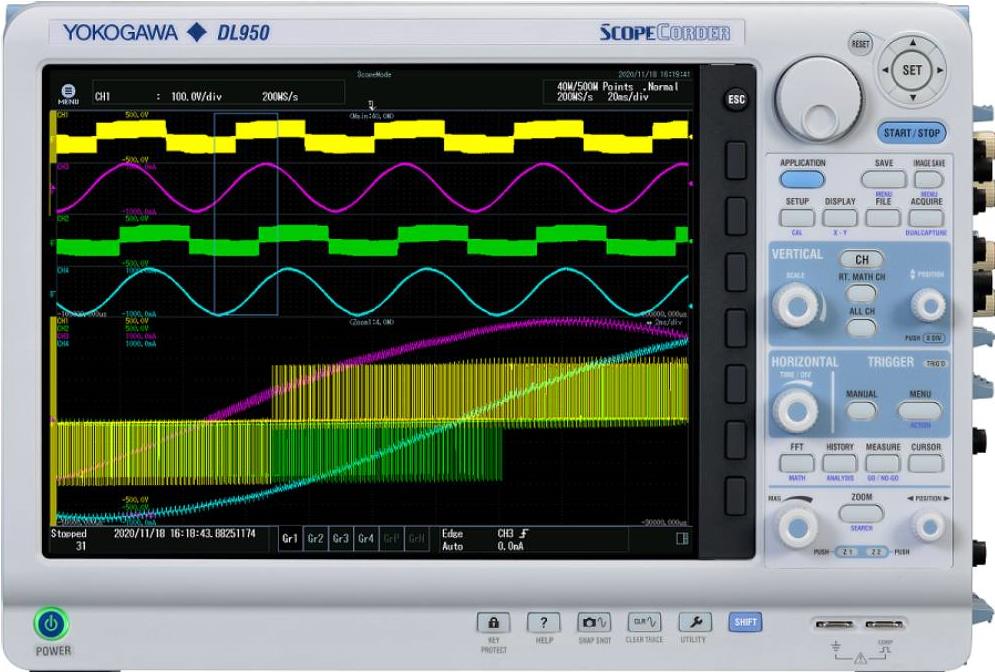The width and height of the screenshot is (995, 672).
Task: Click the VERTICAL SCALE knob
Action: click(796, 306)
